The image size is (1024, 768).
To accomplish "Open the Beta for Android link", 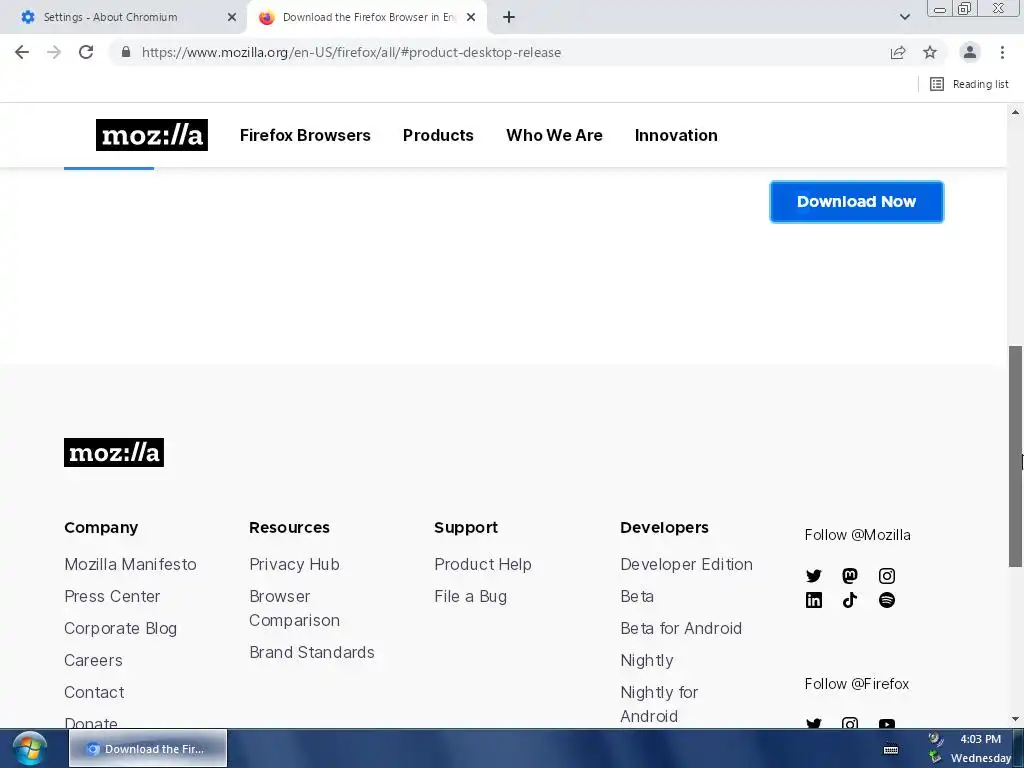I will pyautogui.click(x=680, y=628).
